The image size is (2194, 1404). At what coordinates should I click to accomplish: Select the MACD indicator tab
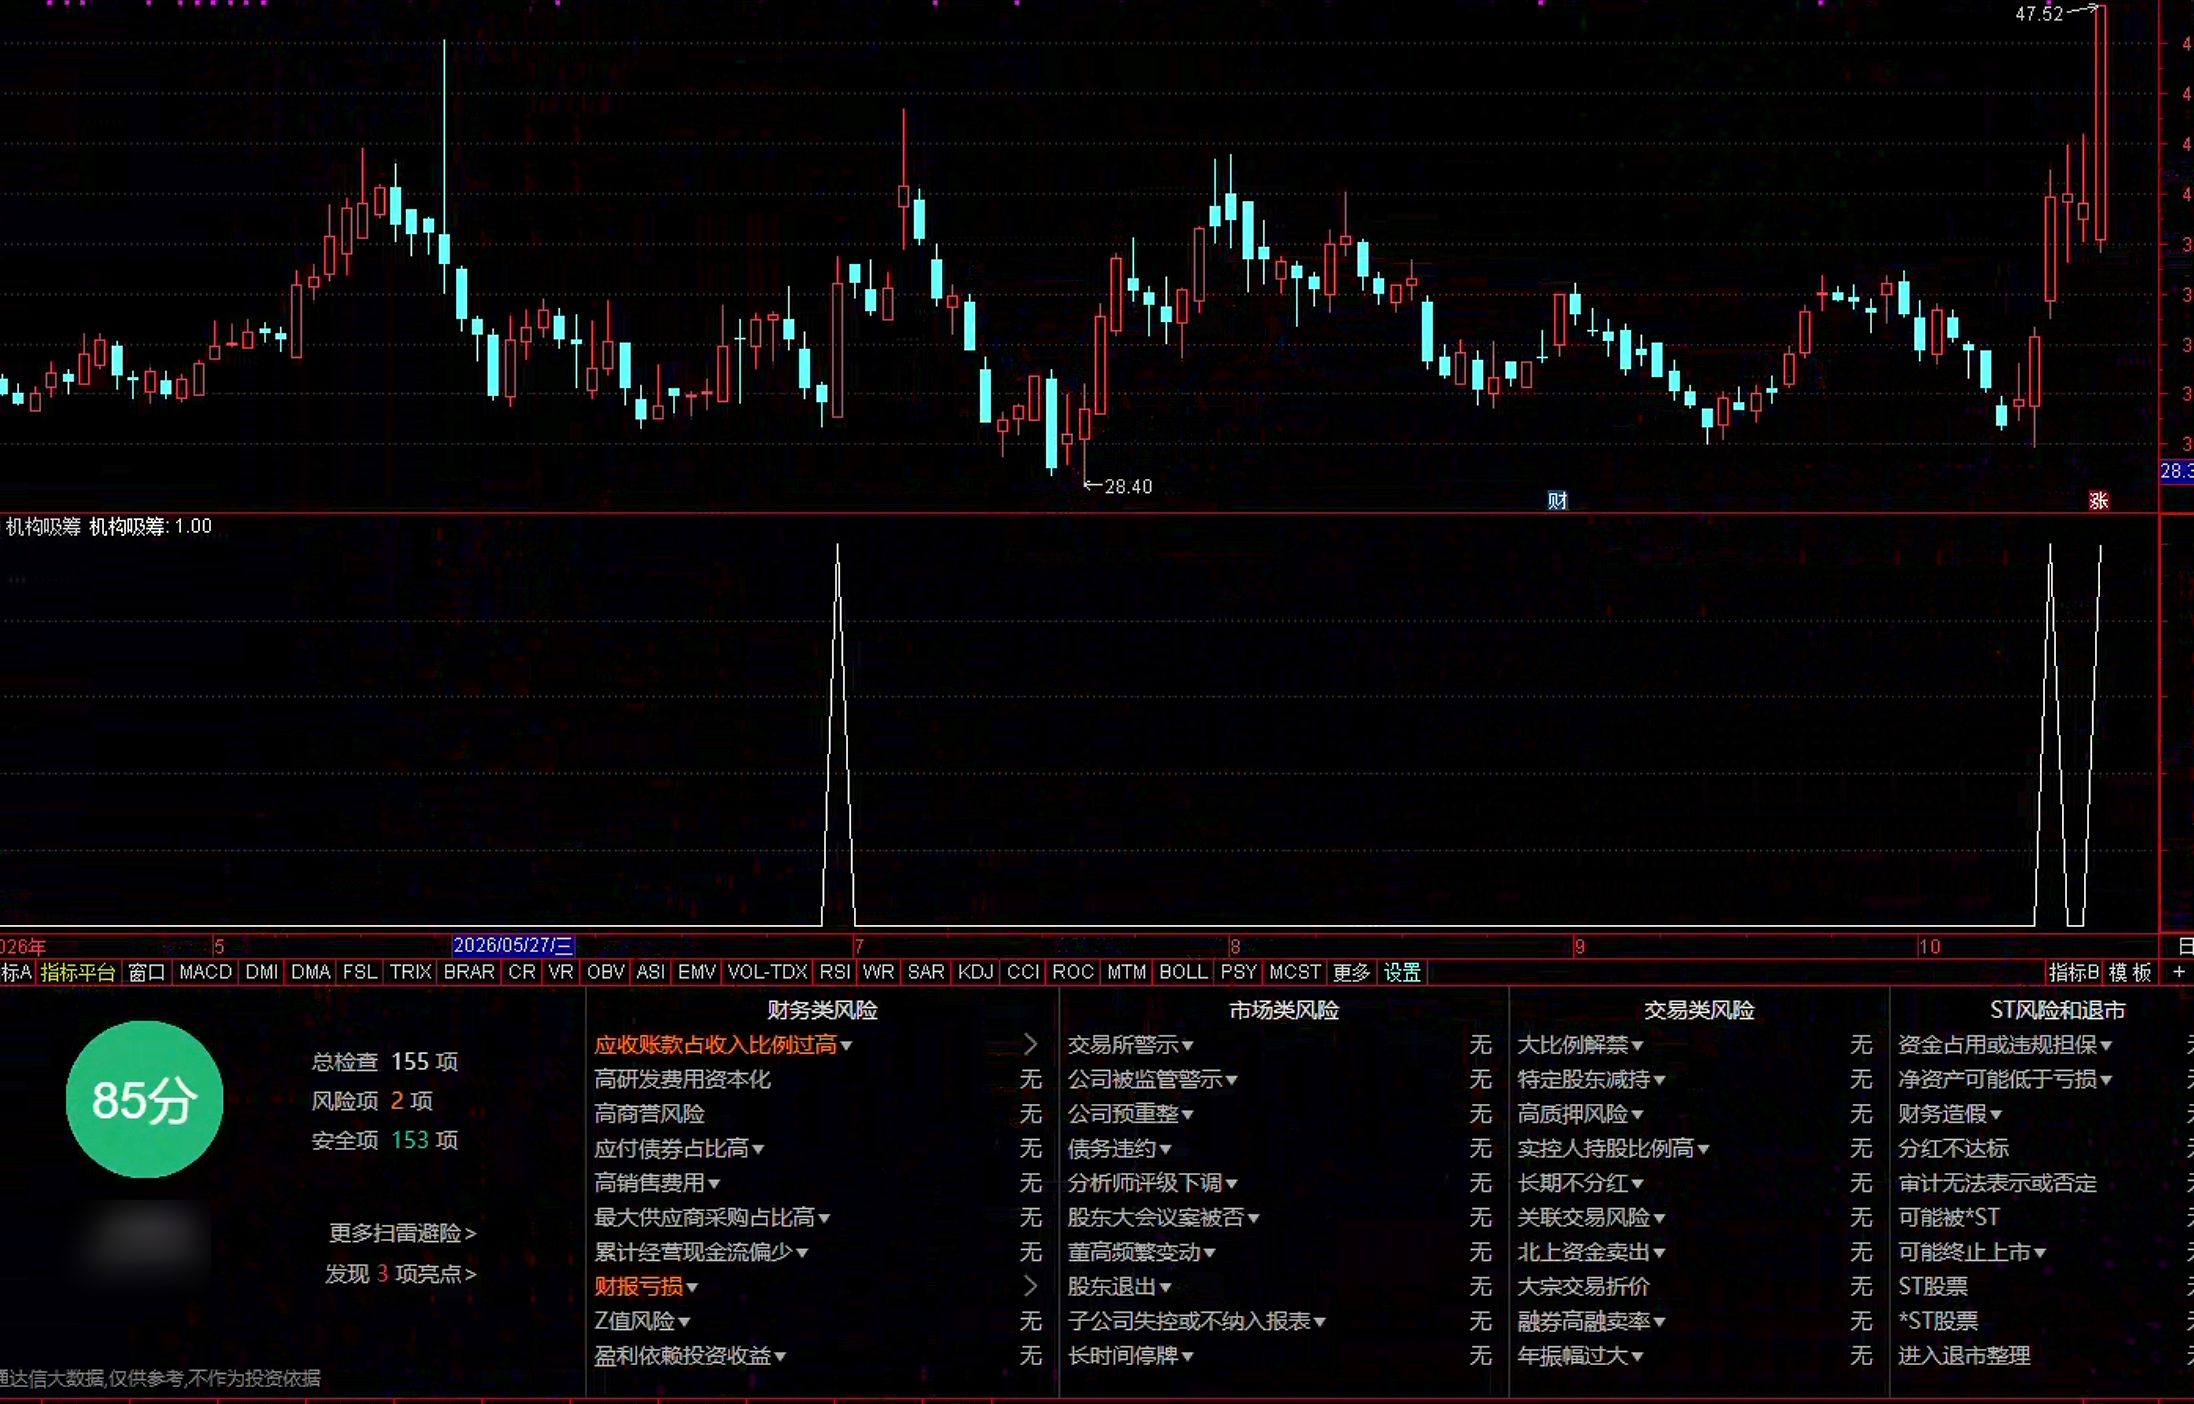(x=205, y=972)
